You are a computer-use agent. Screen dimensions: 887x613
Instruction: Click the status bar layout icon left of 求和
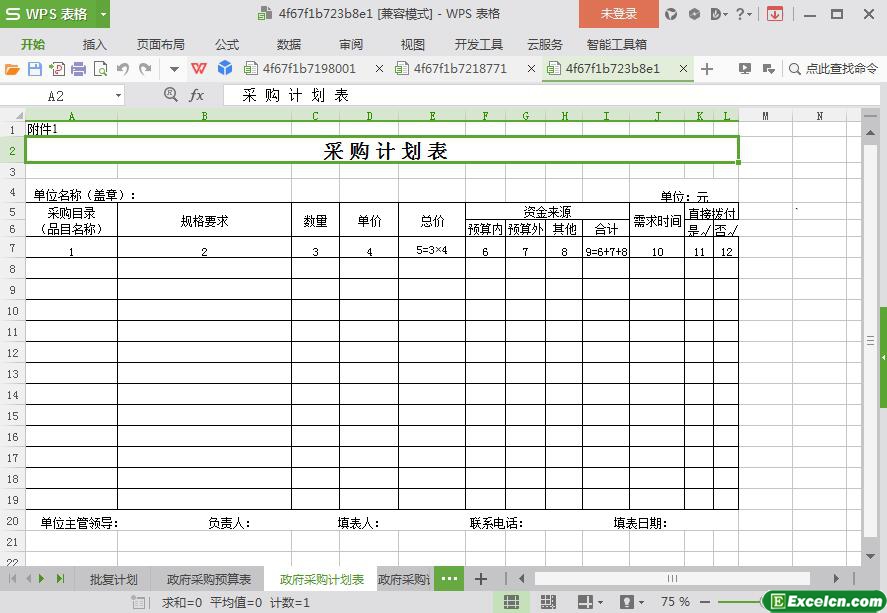coord(138,602)
